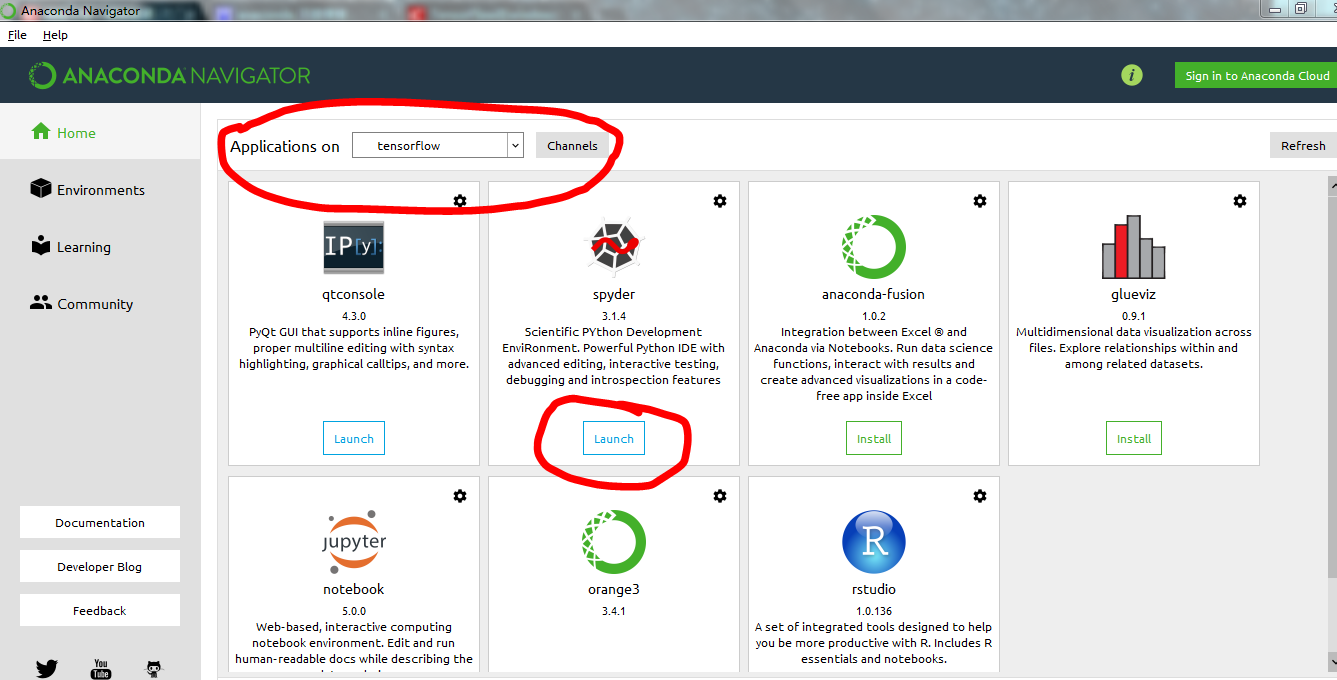The width and height of the screenshot is (1337, 680).
Task: Open gear options on anaconda-fusion card
Action: point(980,201)
